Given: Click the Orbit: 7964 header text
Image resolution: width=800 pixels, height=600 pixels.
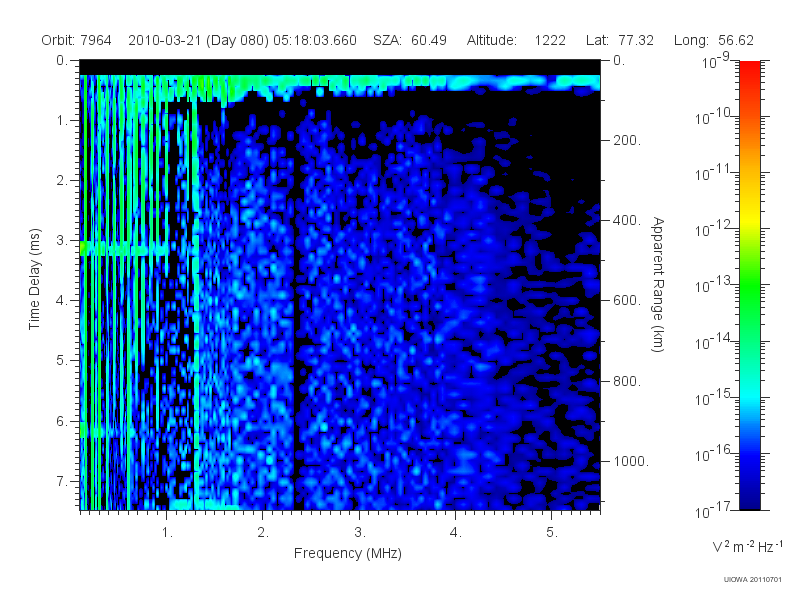Looking at the screenshot, I should (x=76, y=40).
